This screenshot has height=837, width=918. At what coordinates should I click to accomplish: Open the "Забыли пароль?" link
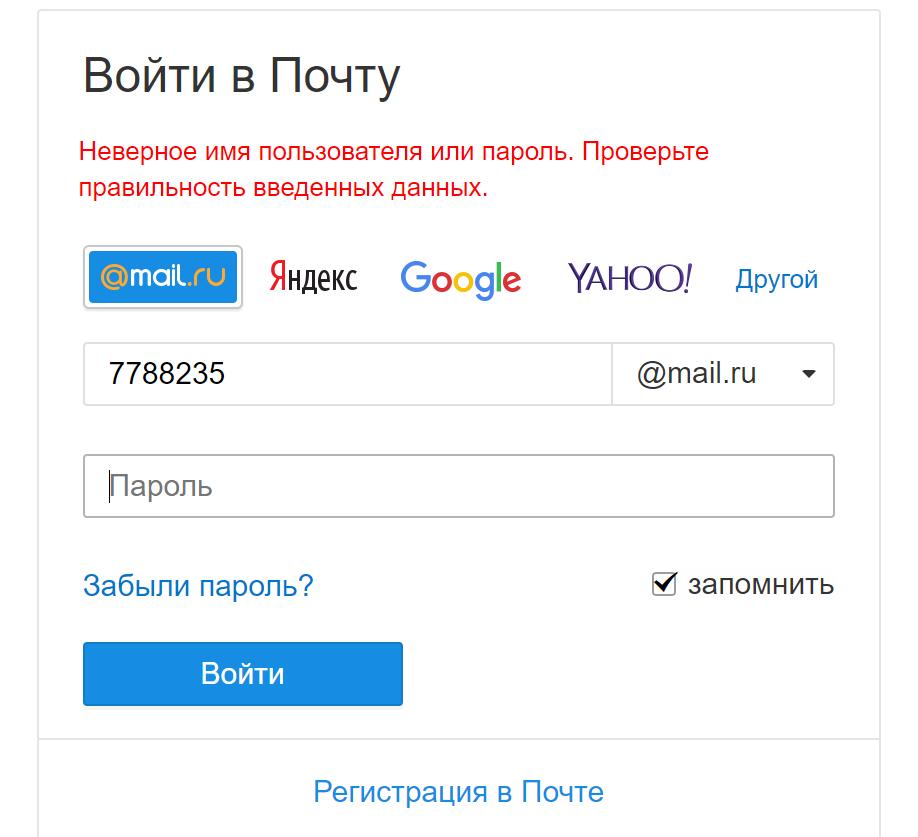pyautogui.click(x=198, y=585)
